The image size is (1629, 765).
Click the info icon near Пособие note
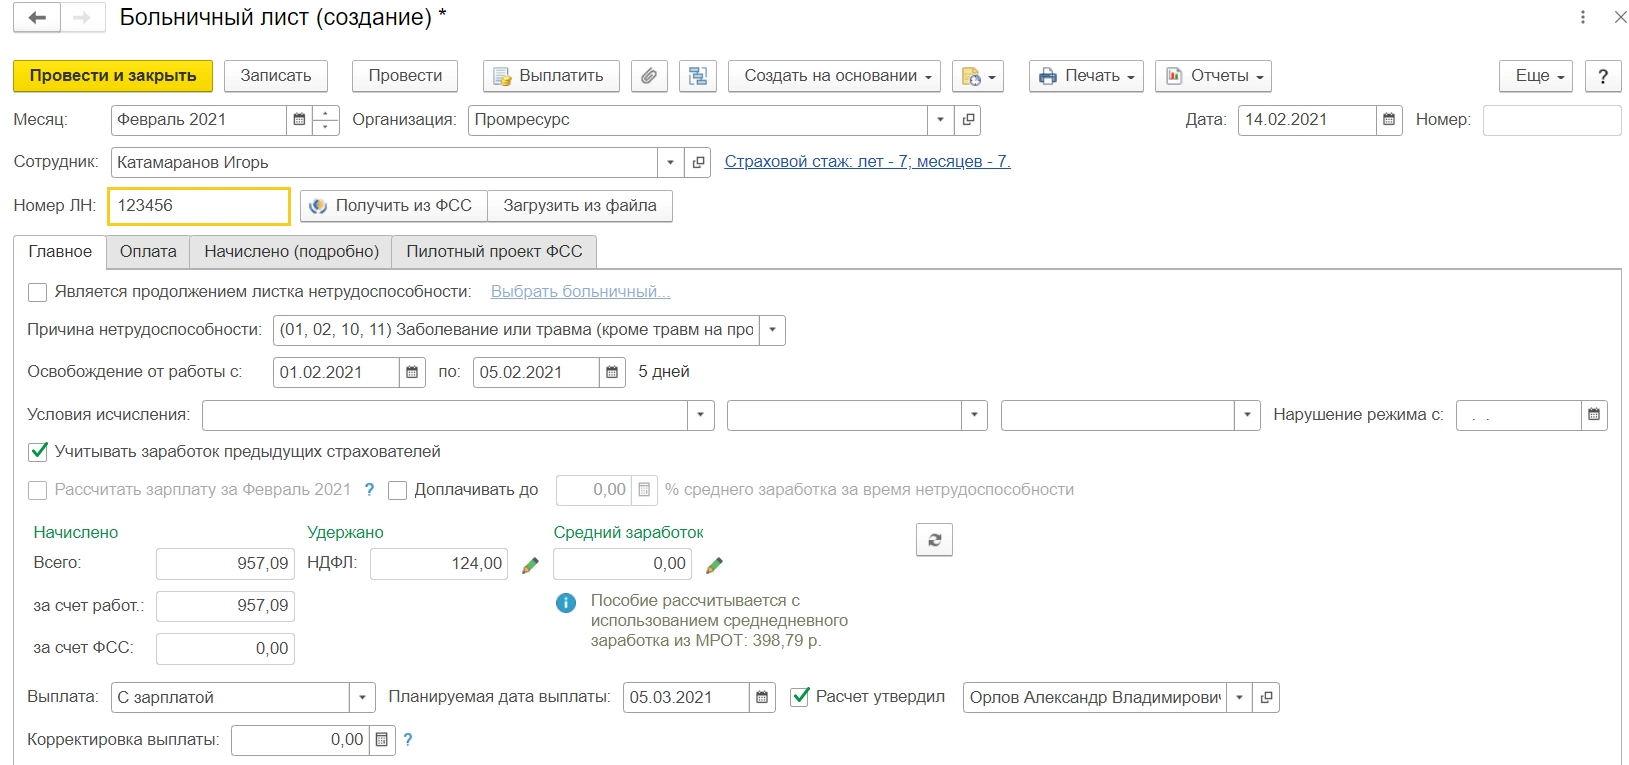tap(566, 603)
